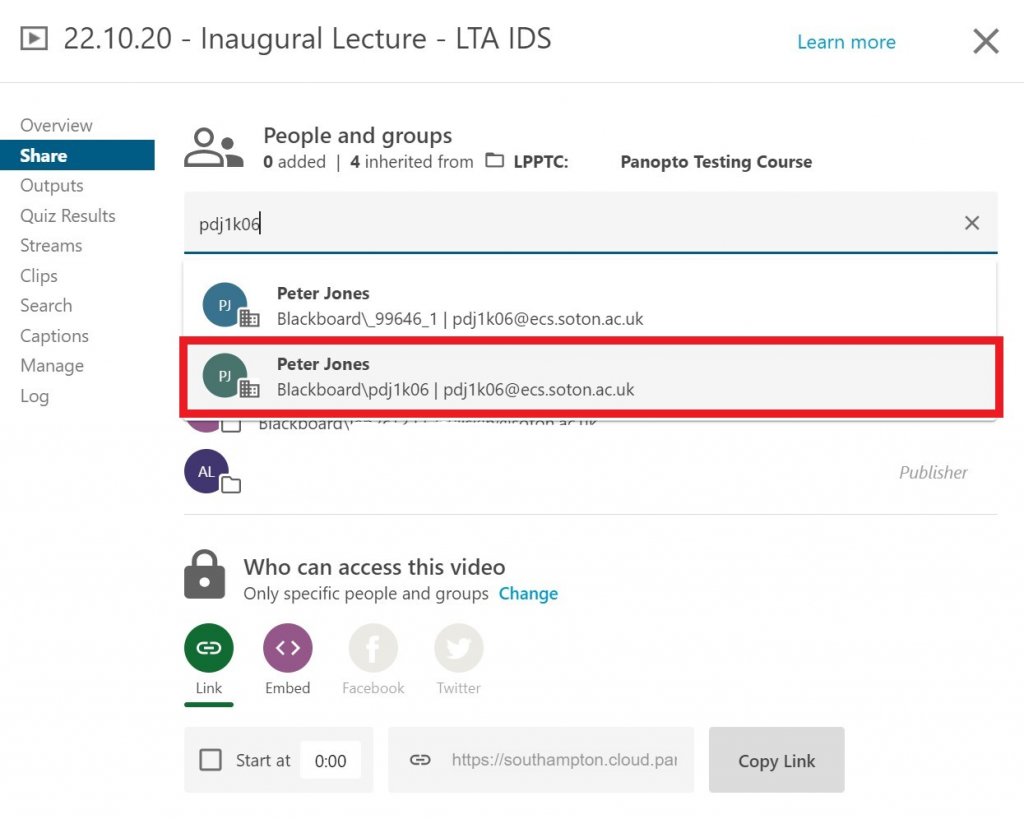
Task: Click the purple Embed code icon
Action: click(x=287, y=648)
